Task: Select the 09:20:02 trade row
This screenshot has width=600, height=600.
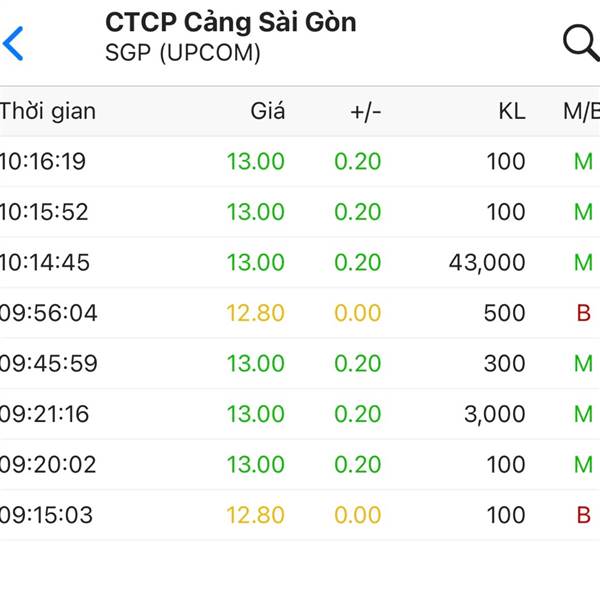Action: (x=300, y=464)
